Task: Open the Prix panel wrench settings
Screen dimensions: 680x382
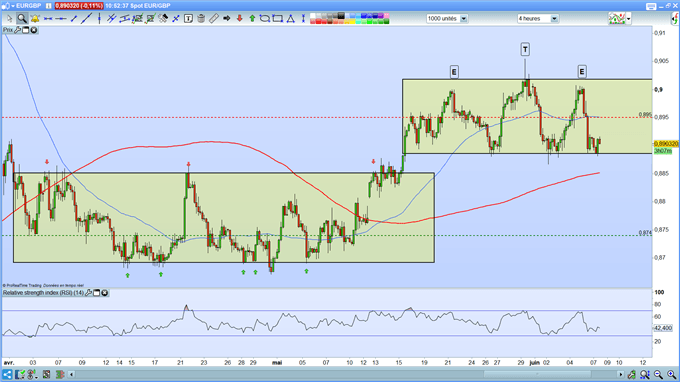Action: click(17, 30)
